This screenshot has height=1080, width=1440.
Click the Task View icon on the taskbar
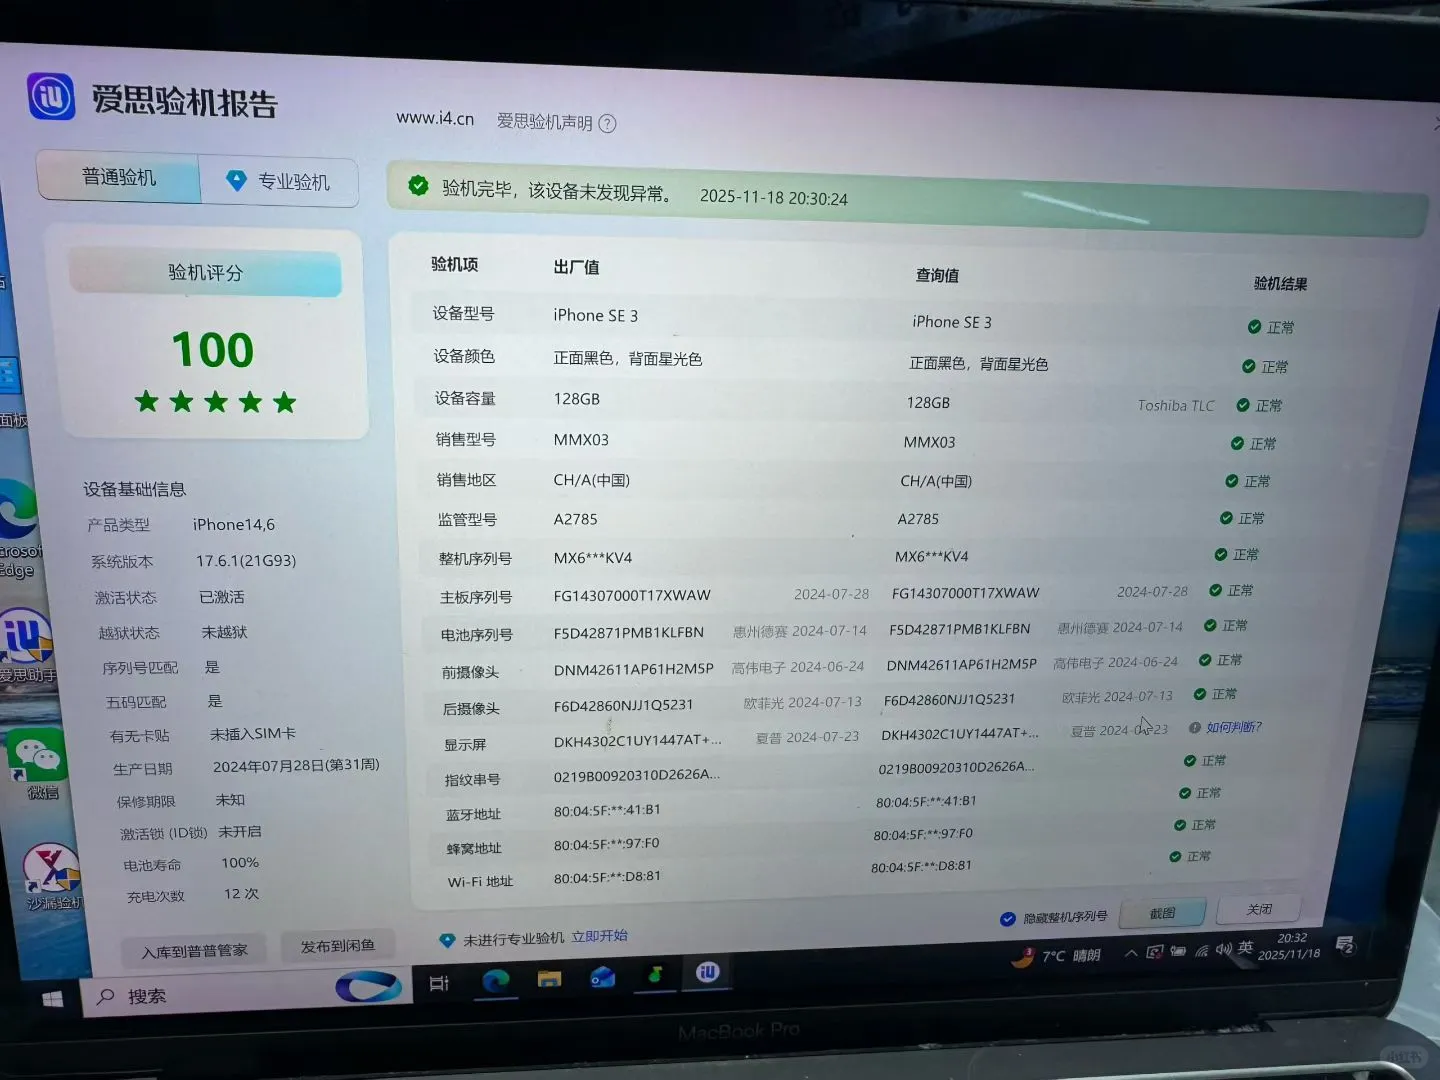[440, 982]
